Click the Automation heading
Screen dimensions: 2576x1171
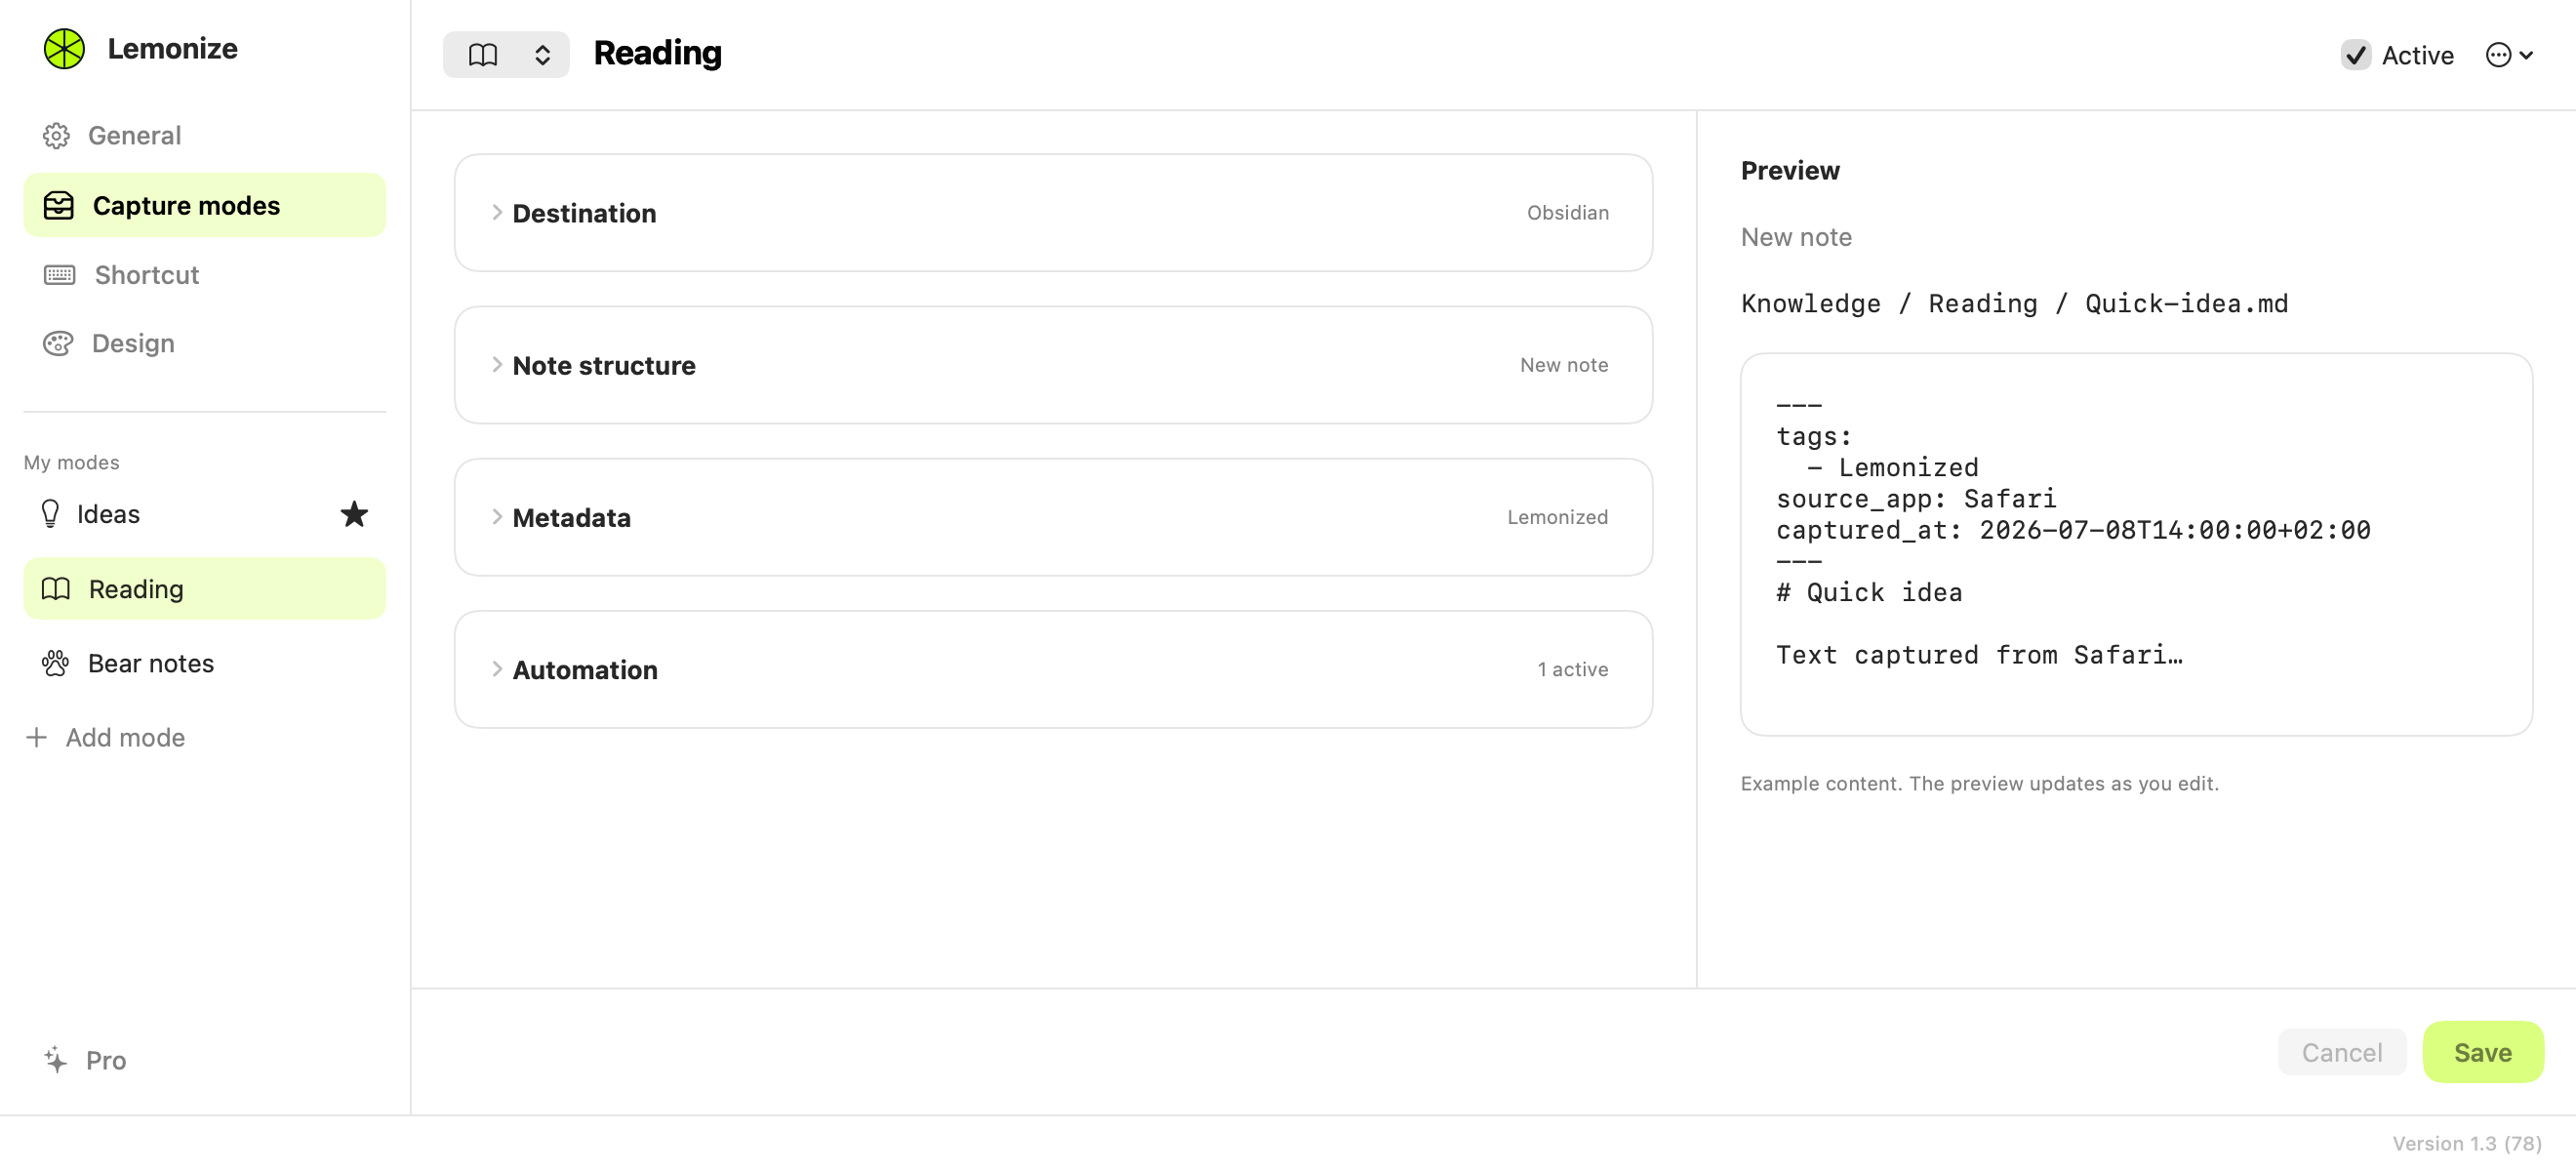pyautogui.click(x=585, y=669)
